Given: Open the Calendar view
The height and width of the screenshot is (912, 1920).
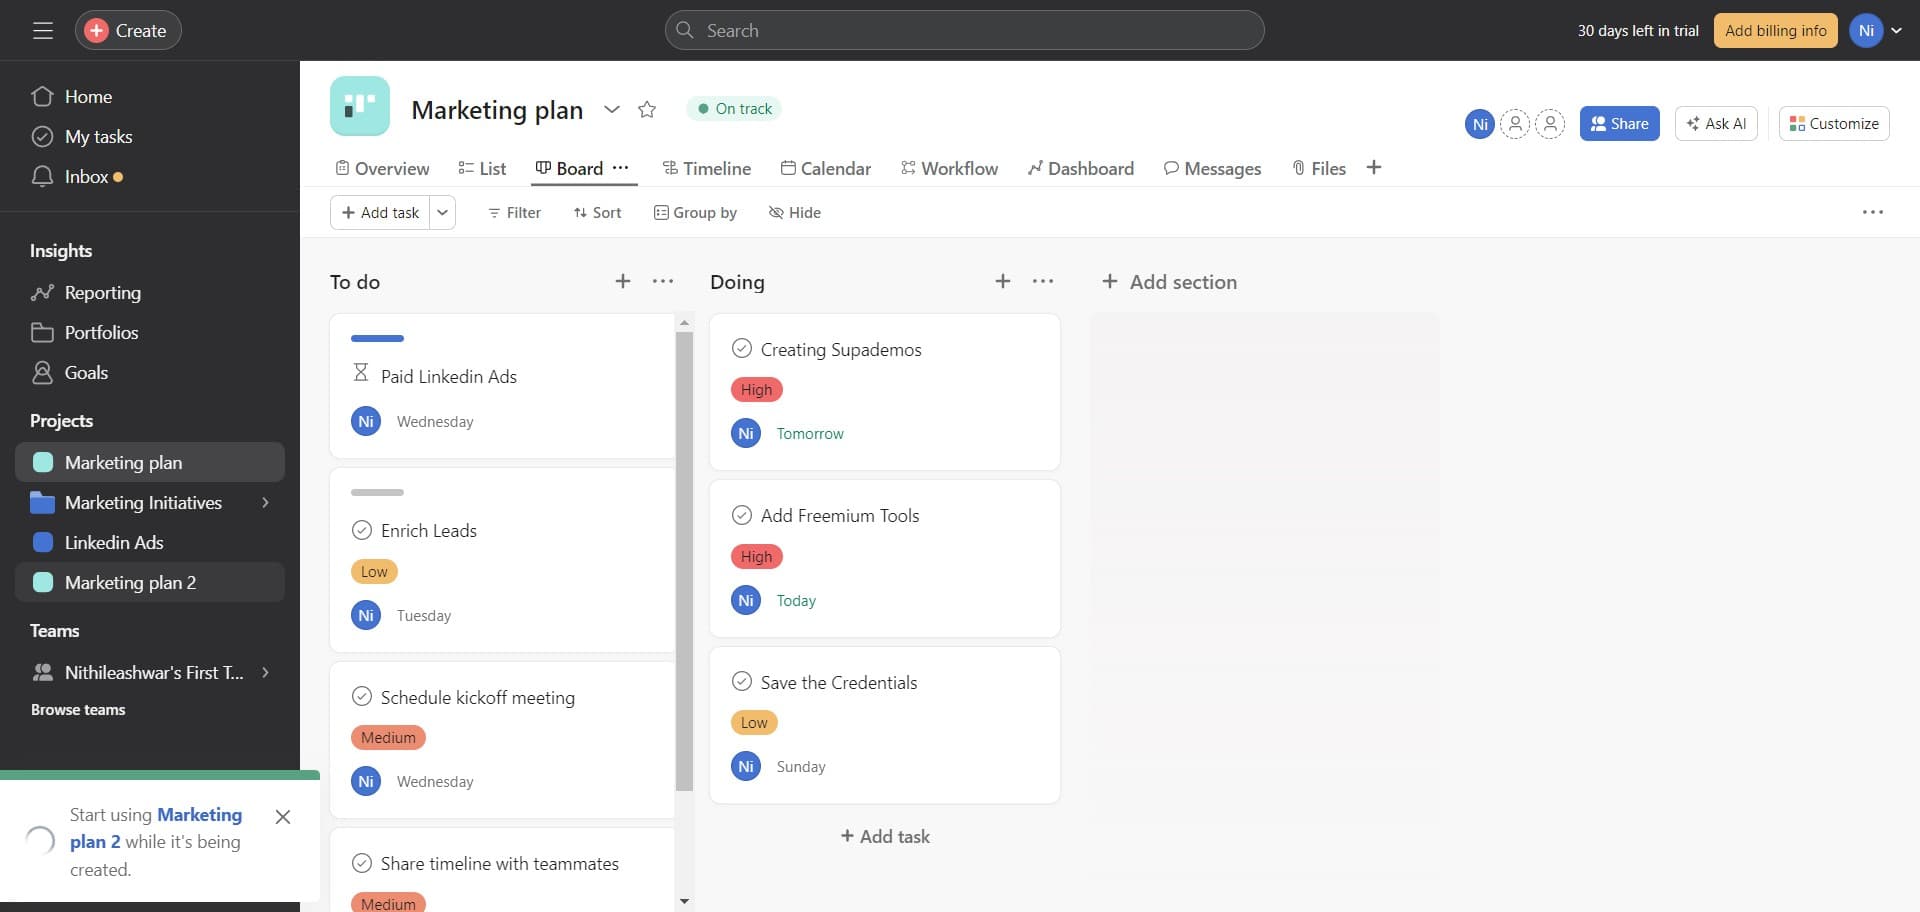Looking at the screenshot, I should [x=826, y=168].
